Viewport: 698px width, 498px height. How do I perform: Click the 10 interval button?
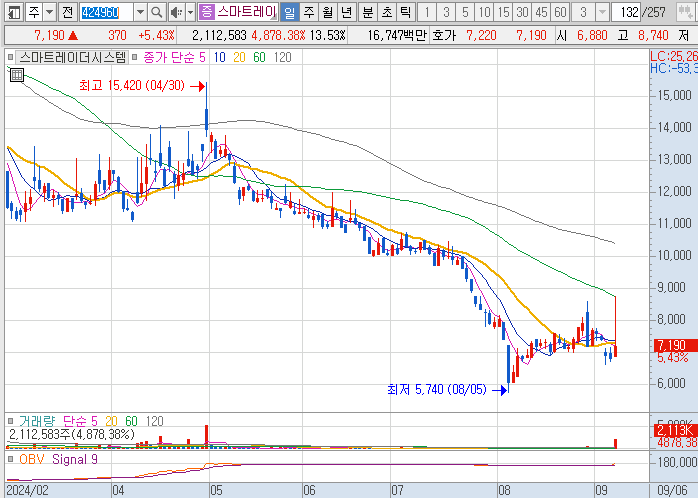pos(484,12)
